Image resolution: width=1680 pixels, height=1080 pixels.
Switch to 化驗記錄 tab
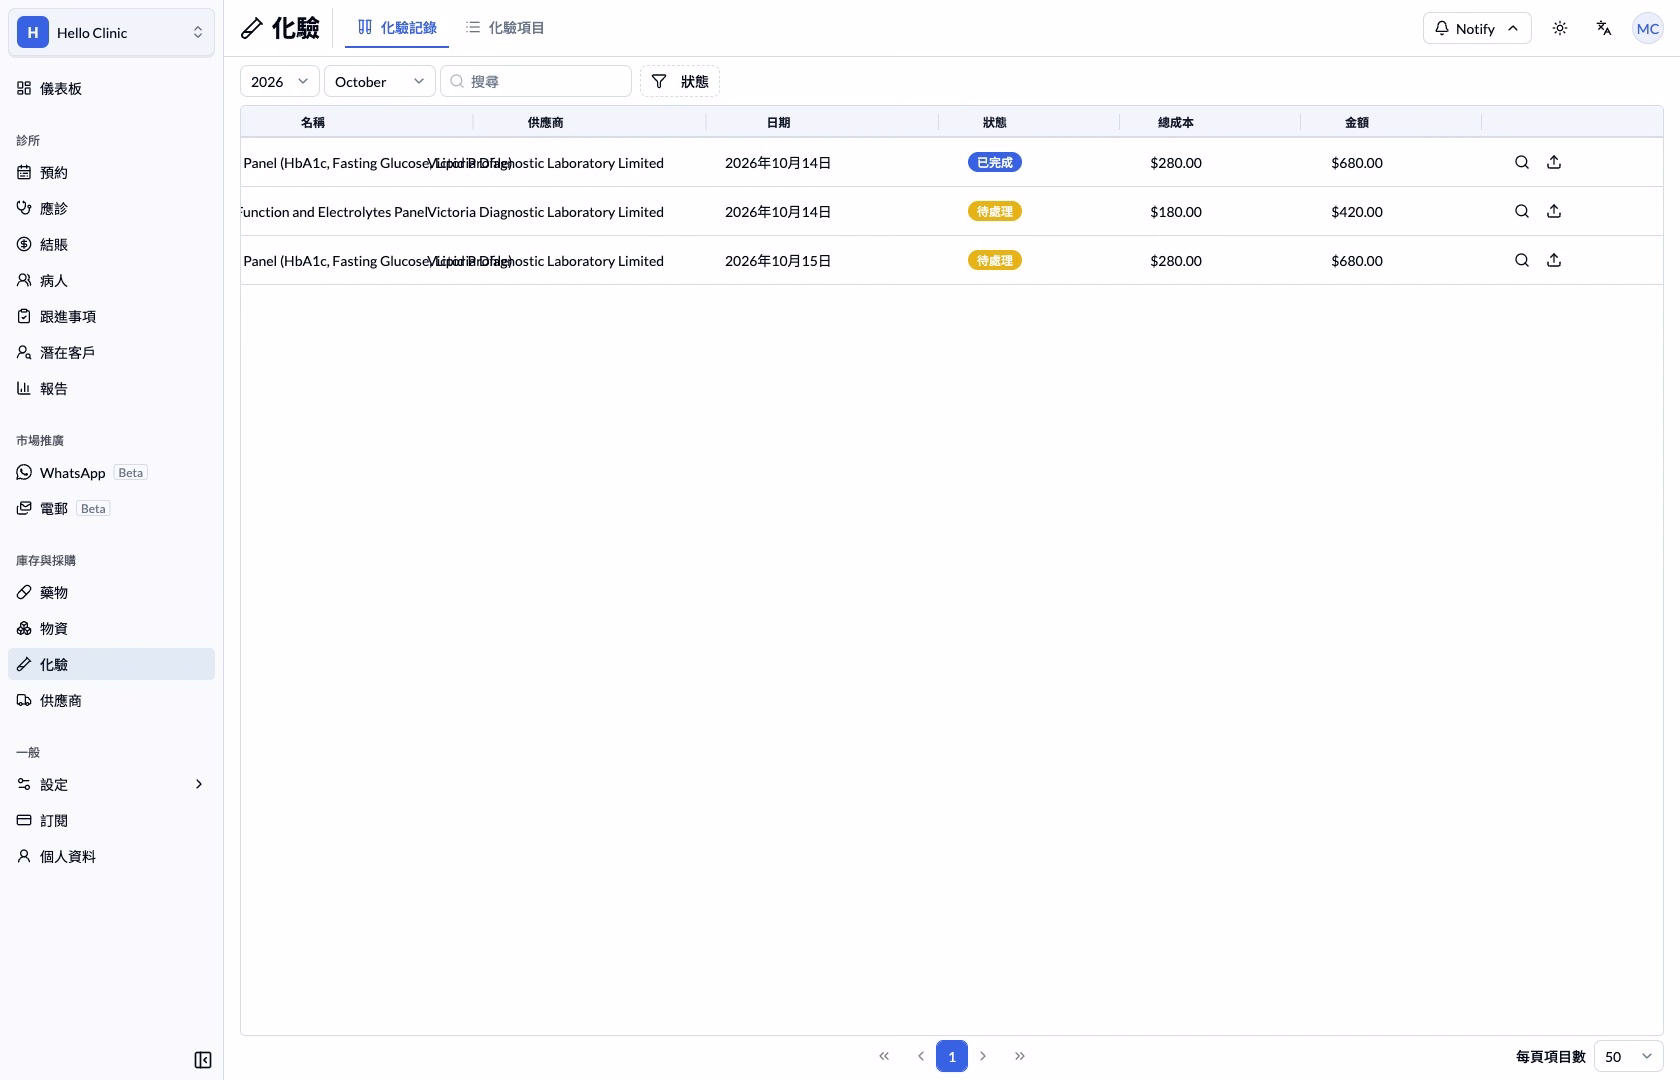click(x=397, y=28)
